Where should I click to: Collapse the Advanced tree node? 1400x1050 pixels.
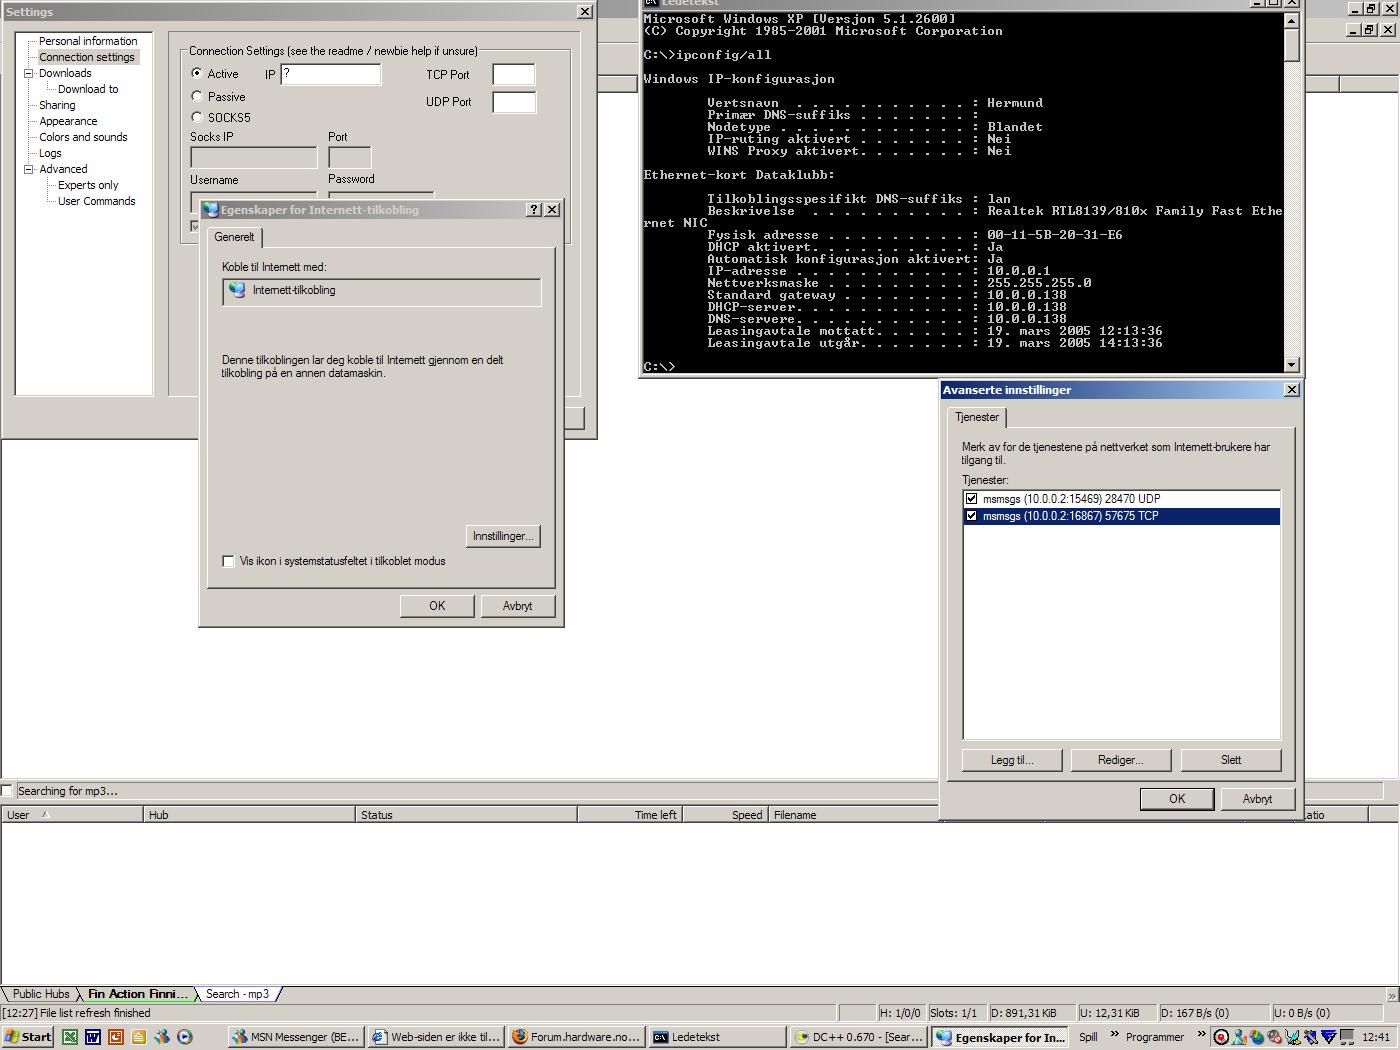pyautogui.click(x=29, y=169)
